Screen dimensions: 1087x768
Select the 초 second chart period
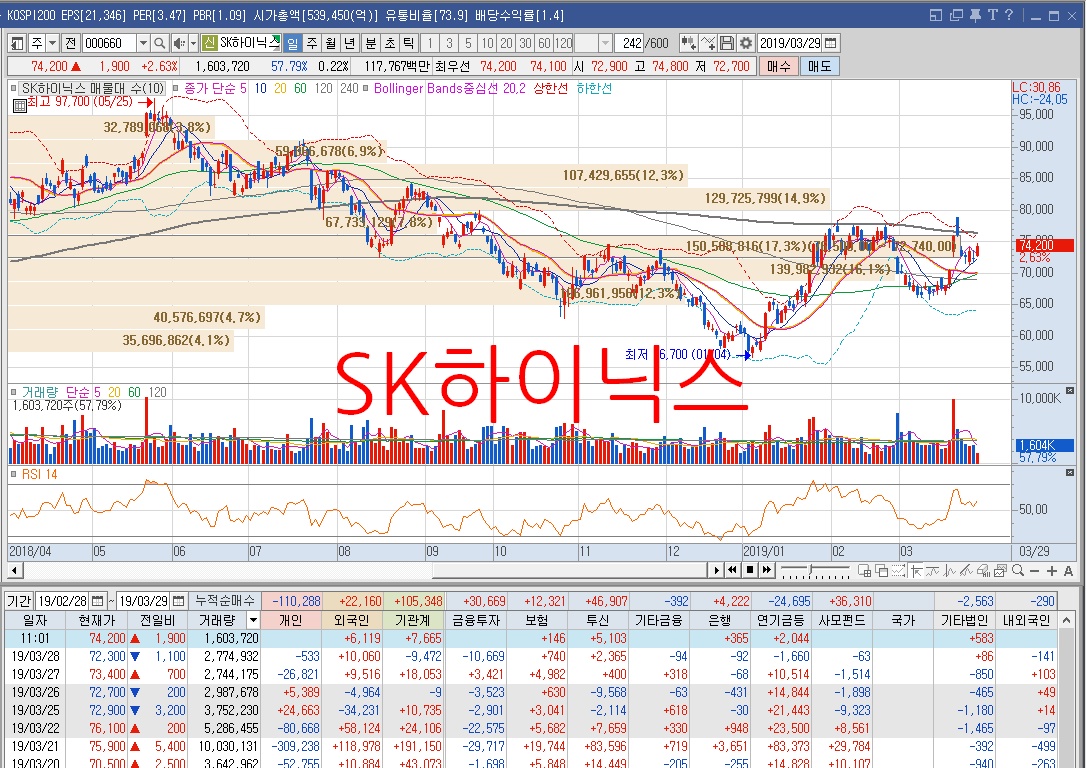(390, 43)
